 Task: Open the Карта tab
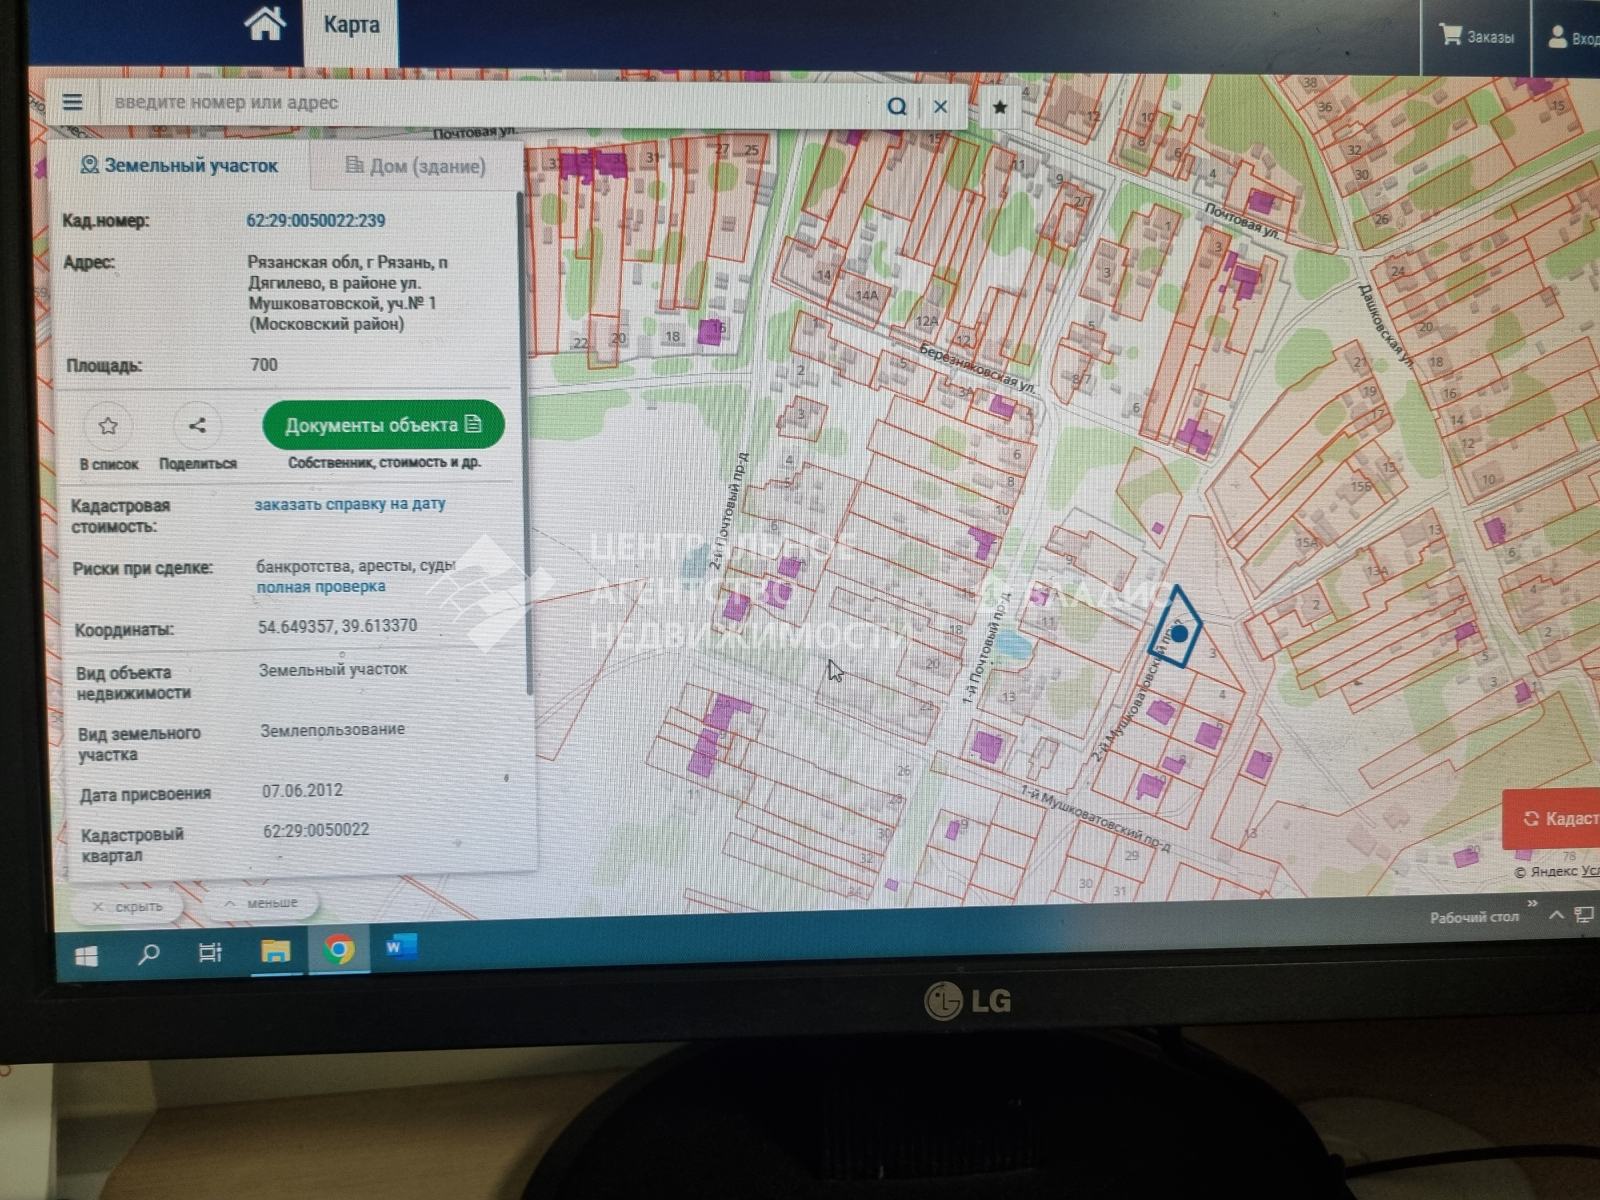click(351, 25)
